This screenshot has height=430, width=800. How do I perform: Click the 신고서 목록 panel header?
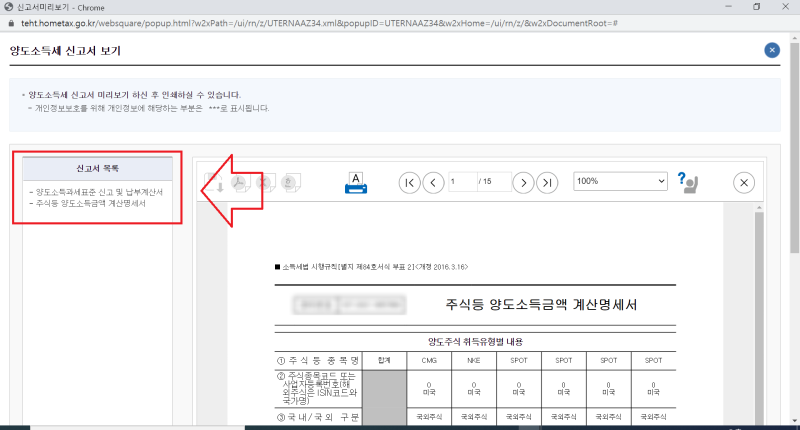pos(97,168)
